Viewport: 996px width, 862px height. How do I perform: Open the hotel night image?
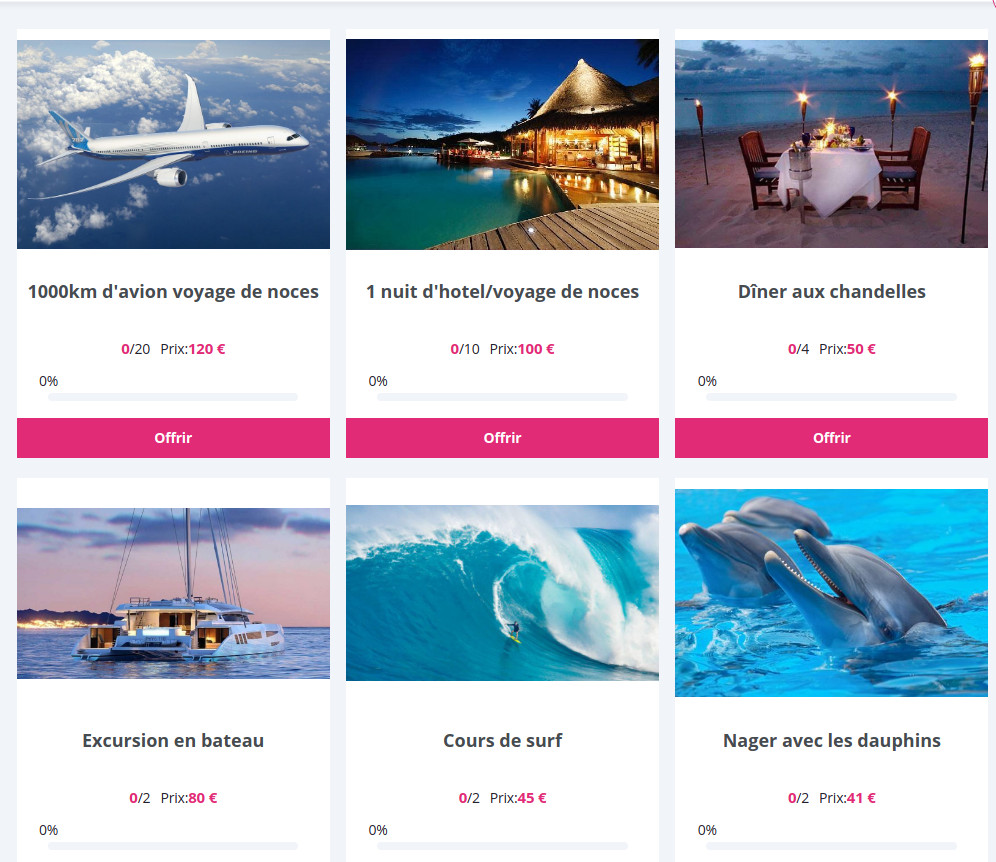[502, 144]
